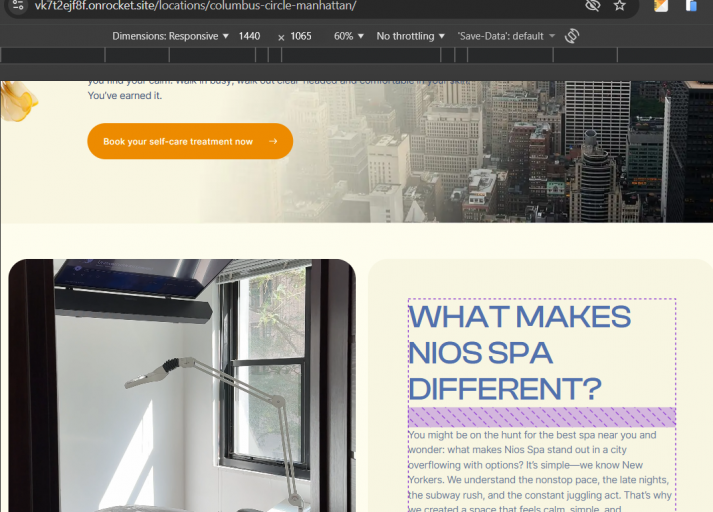Click the viewport height field showing 1065
The height and width of the screenshot is (512, 713).
coord(301,36)
